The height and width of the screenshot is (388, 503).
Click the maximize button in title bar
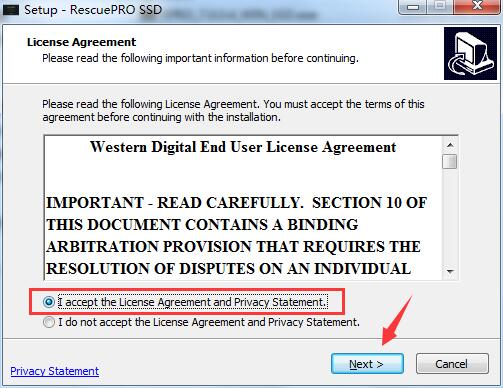coord(440,6)
